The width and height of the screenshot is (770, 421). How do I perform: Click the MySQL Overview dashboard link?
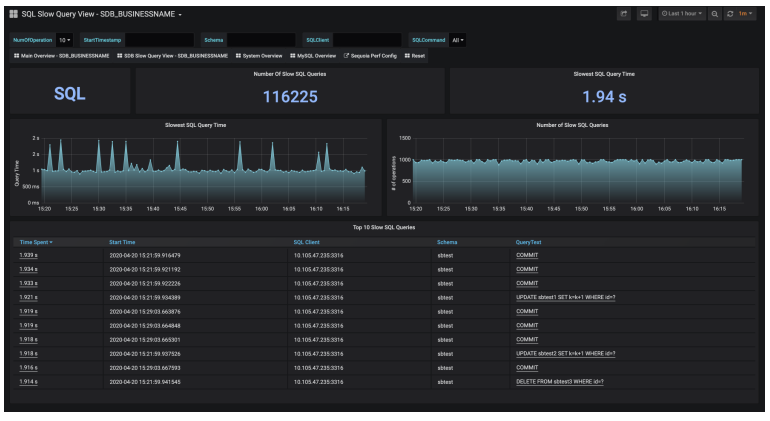pyautogui.click(x=313, y=56)
